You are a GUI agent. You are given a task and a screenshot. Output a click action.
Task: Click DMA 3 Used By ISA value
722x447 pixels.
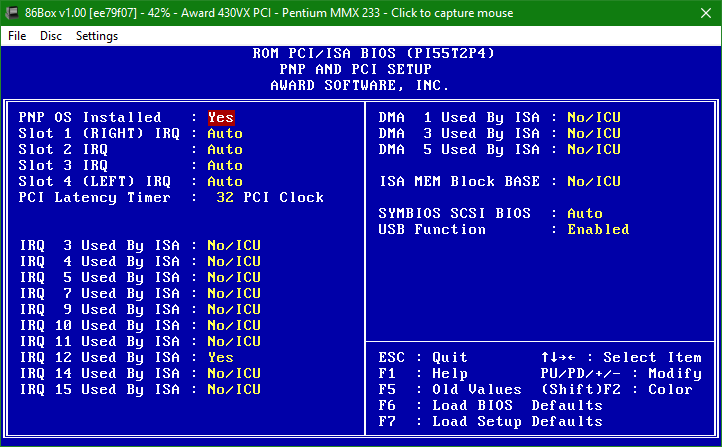[594, 134]
